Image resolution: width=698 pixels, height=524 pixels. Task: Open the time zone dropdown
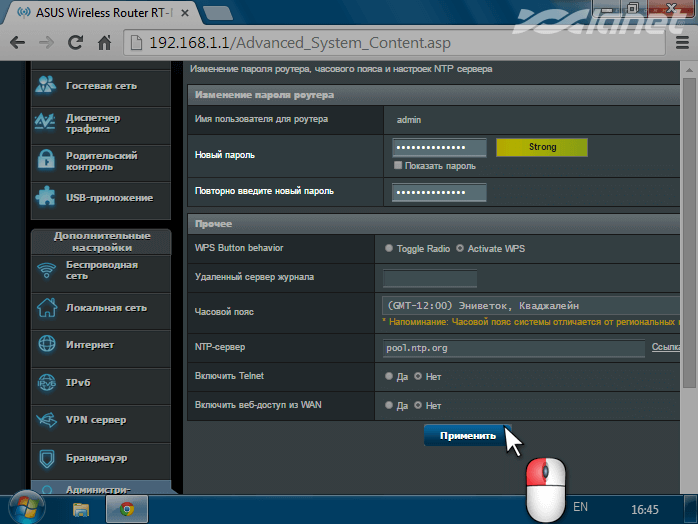pos(530,306)
